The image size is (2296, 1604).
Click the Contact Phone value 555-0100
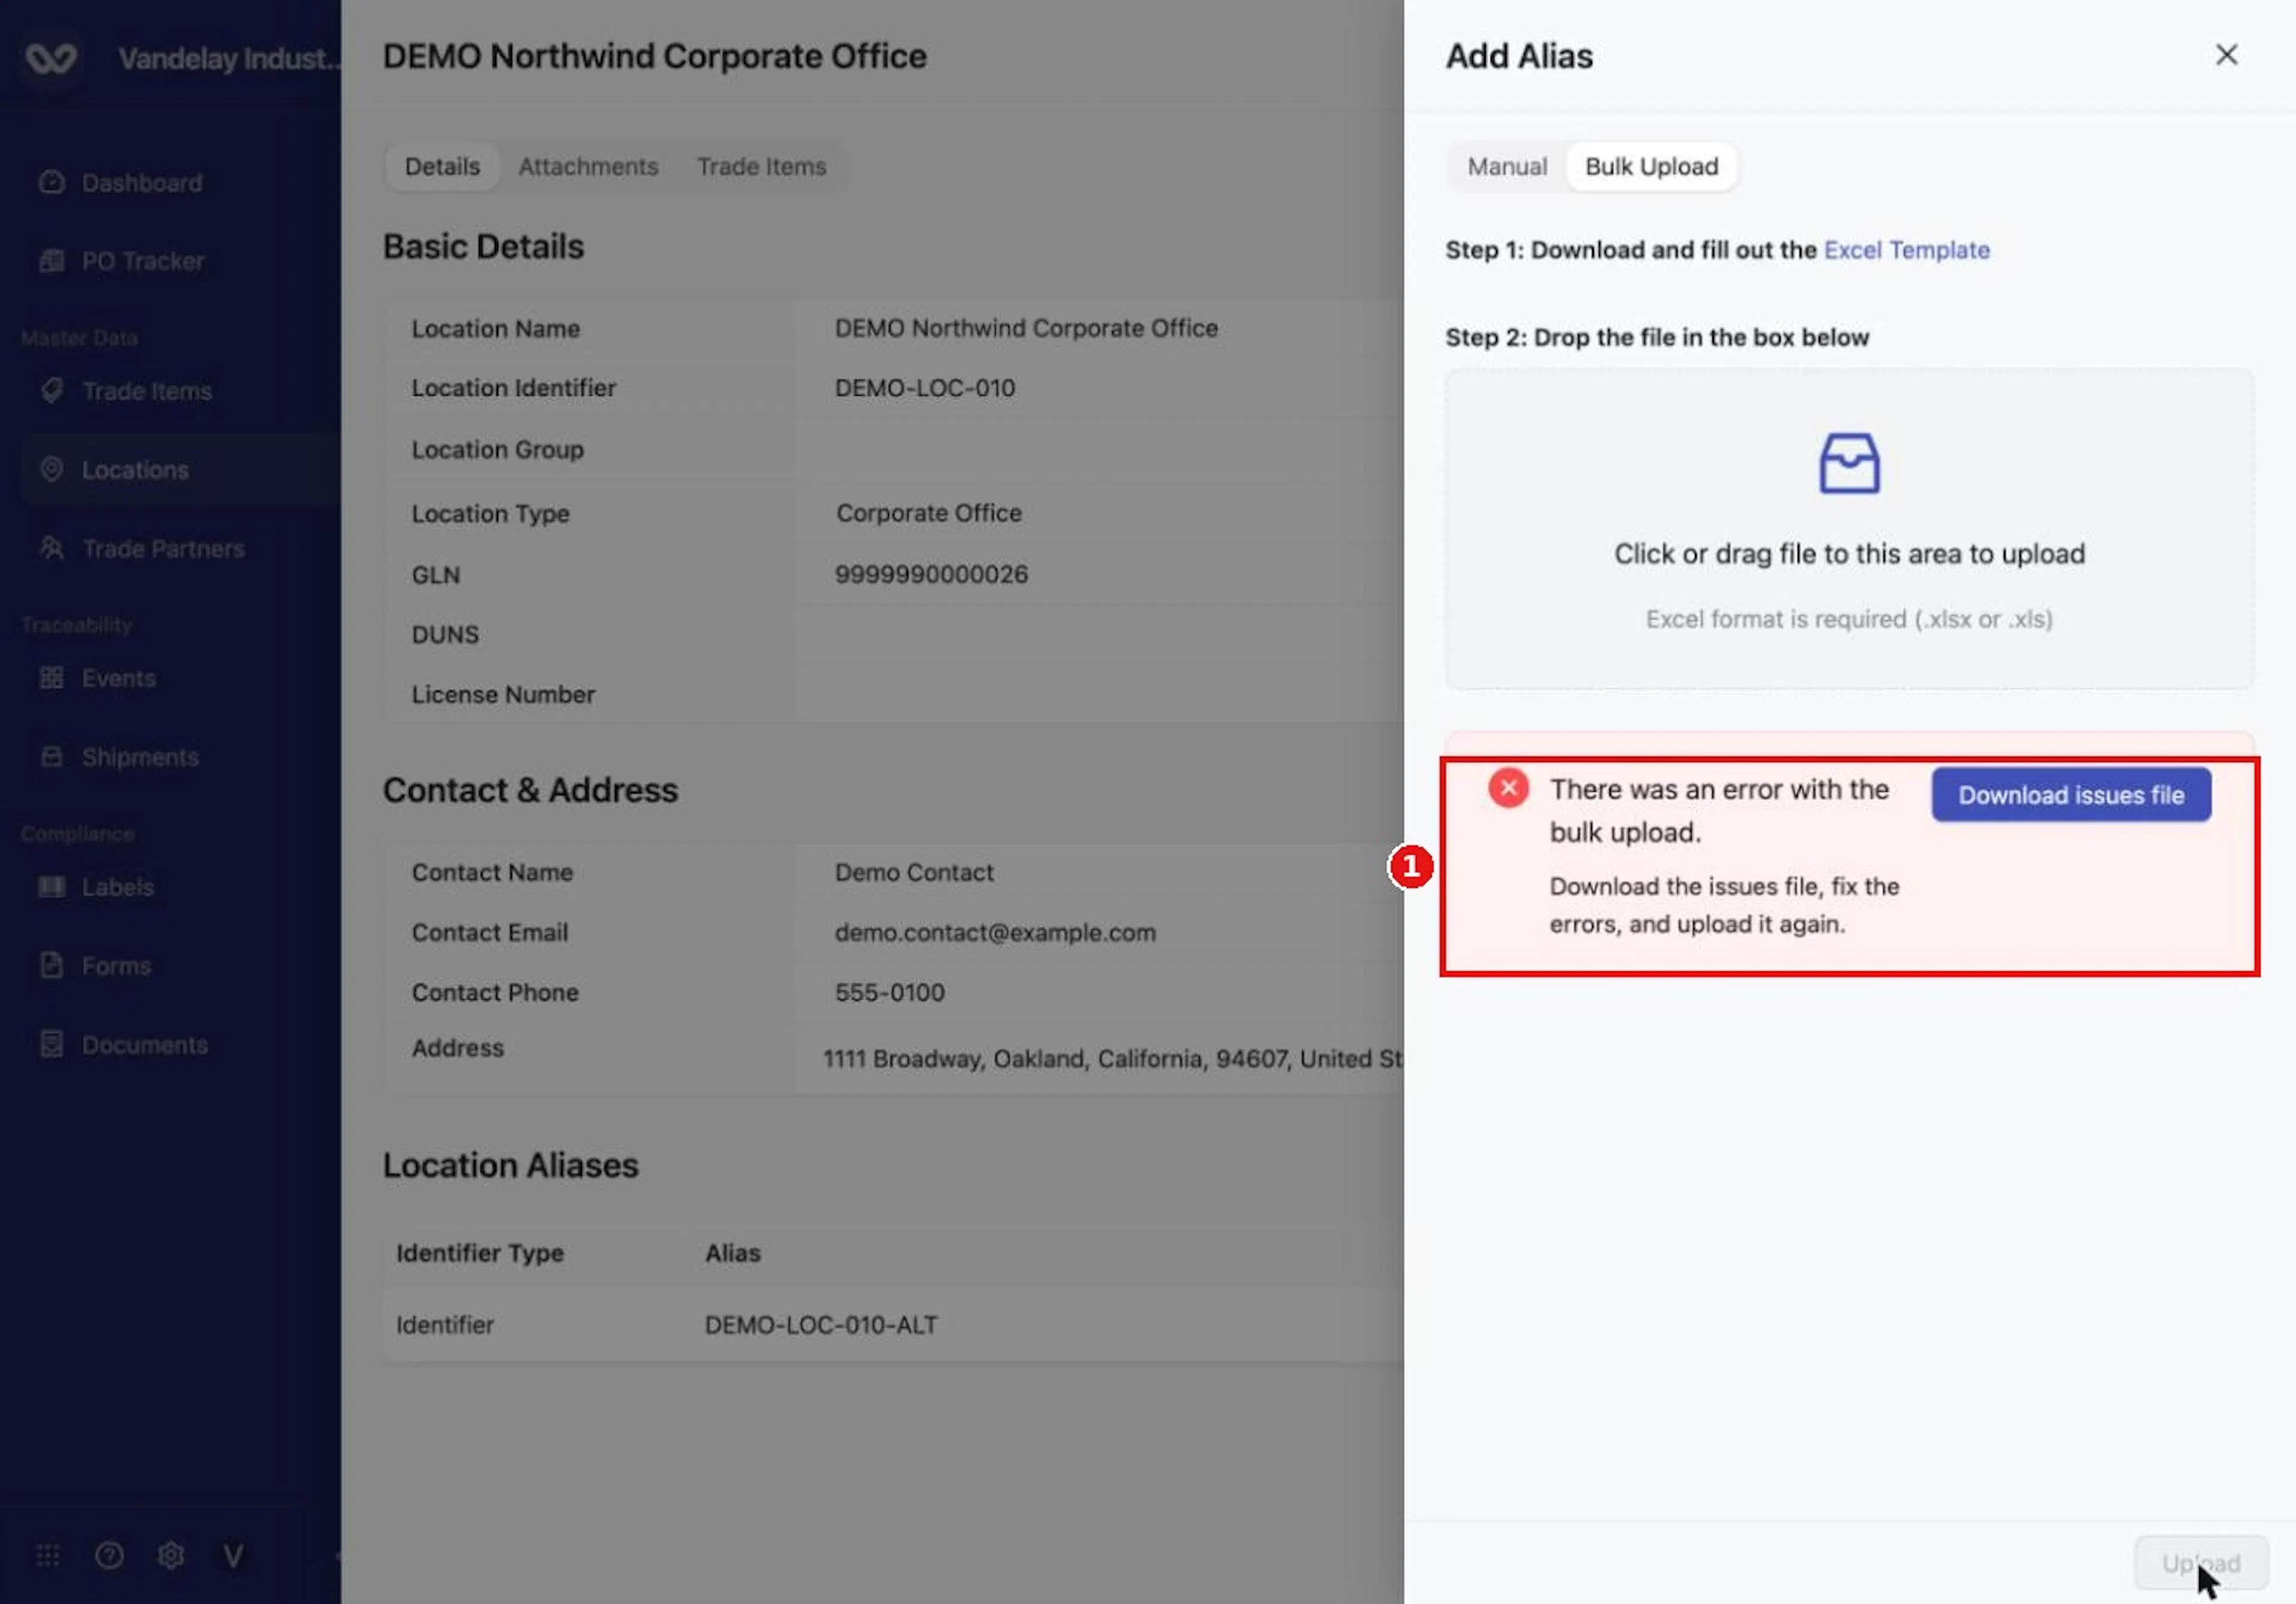(x=890, y=992)
